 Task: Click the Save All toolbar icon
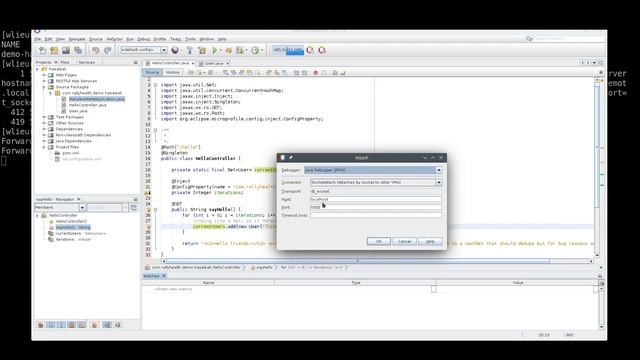click(x=78, y=50)
